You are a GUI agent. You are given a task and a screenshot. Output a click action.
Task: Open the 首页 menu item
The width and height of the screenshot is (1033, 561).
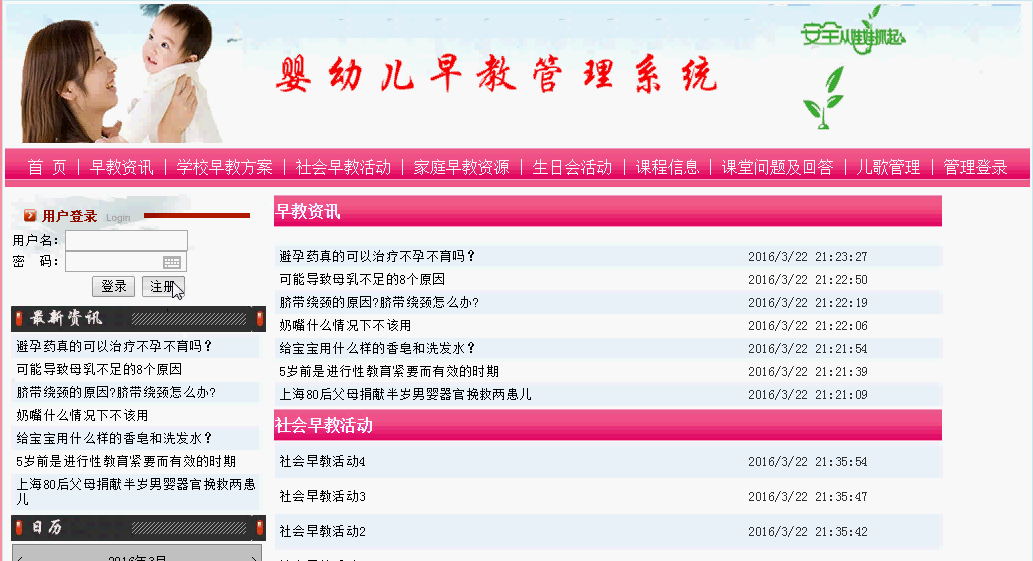point(47,167)
